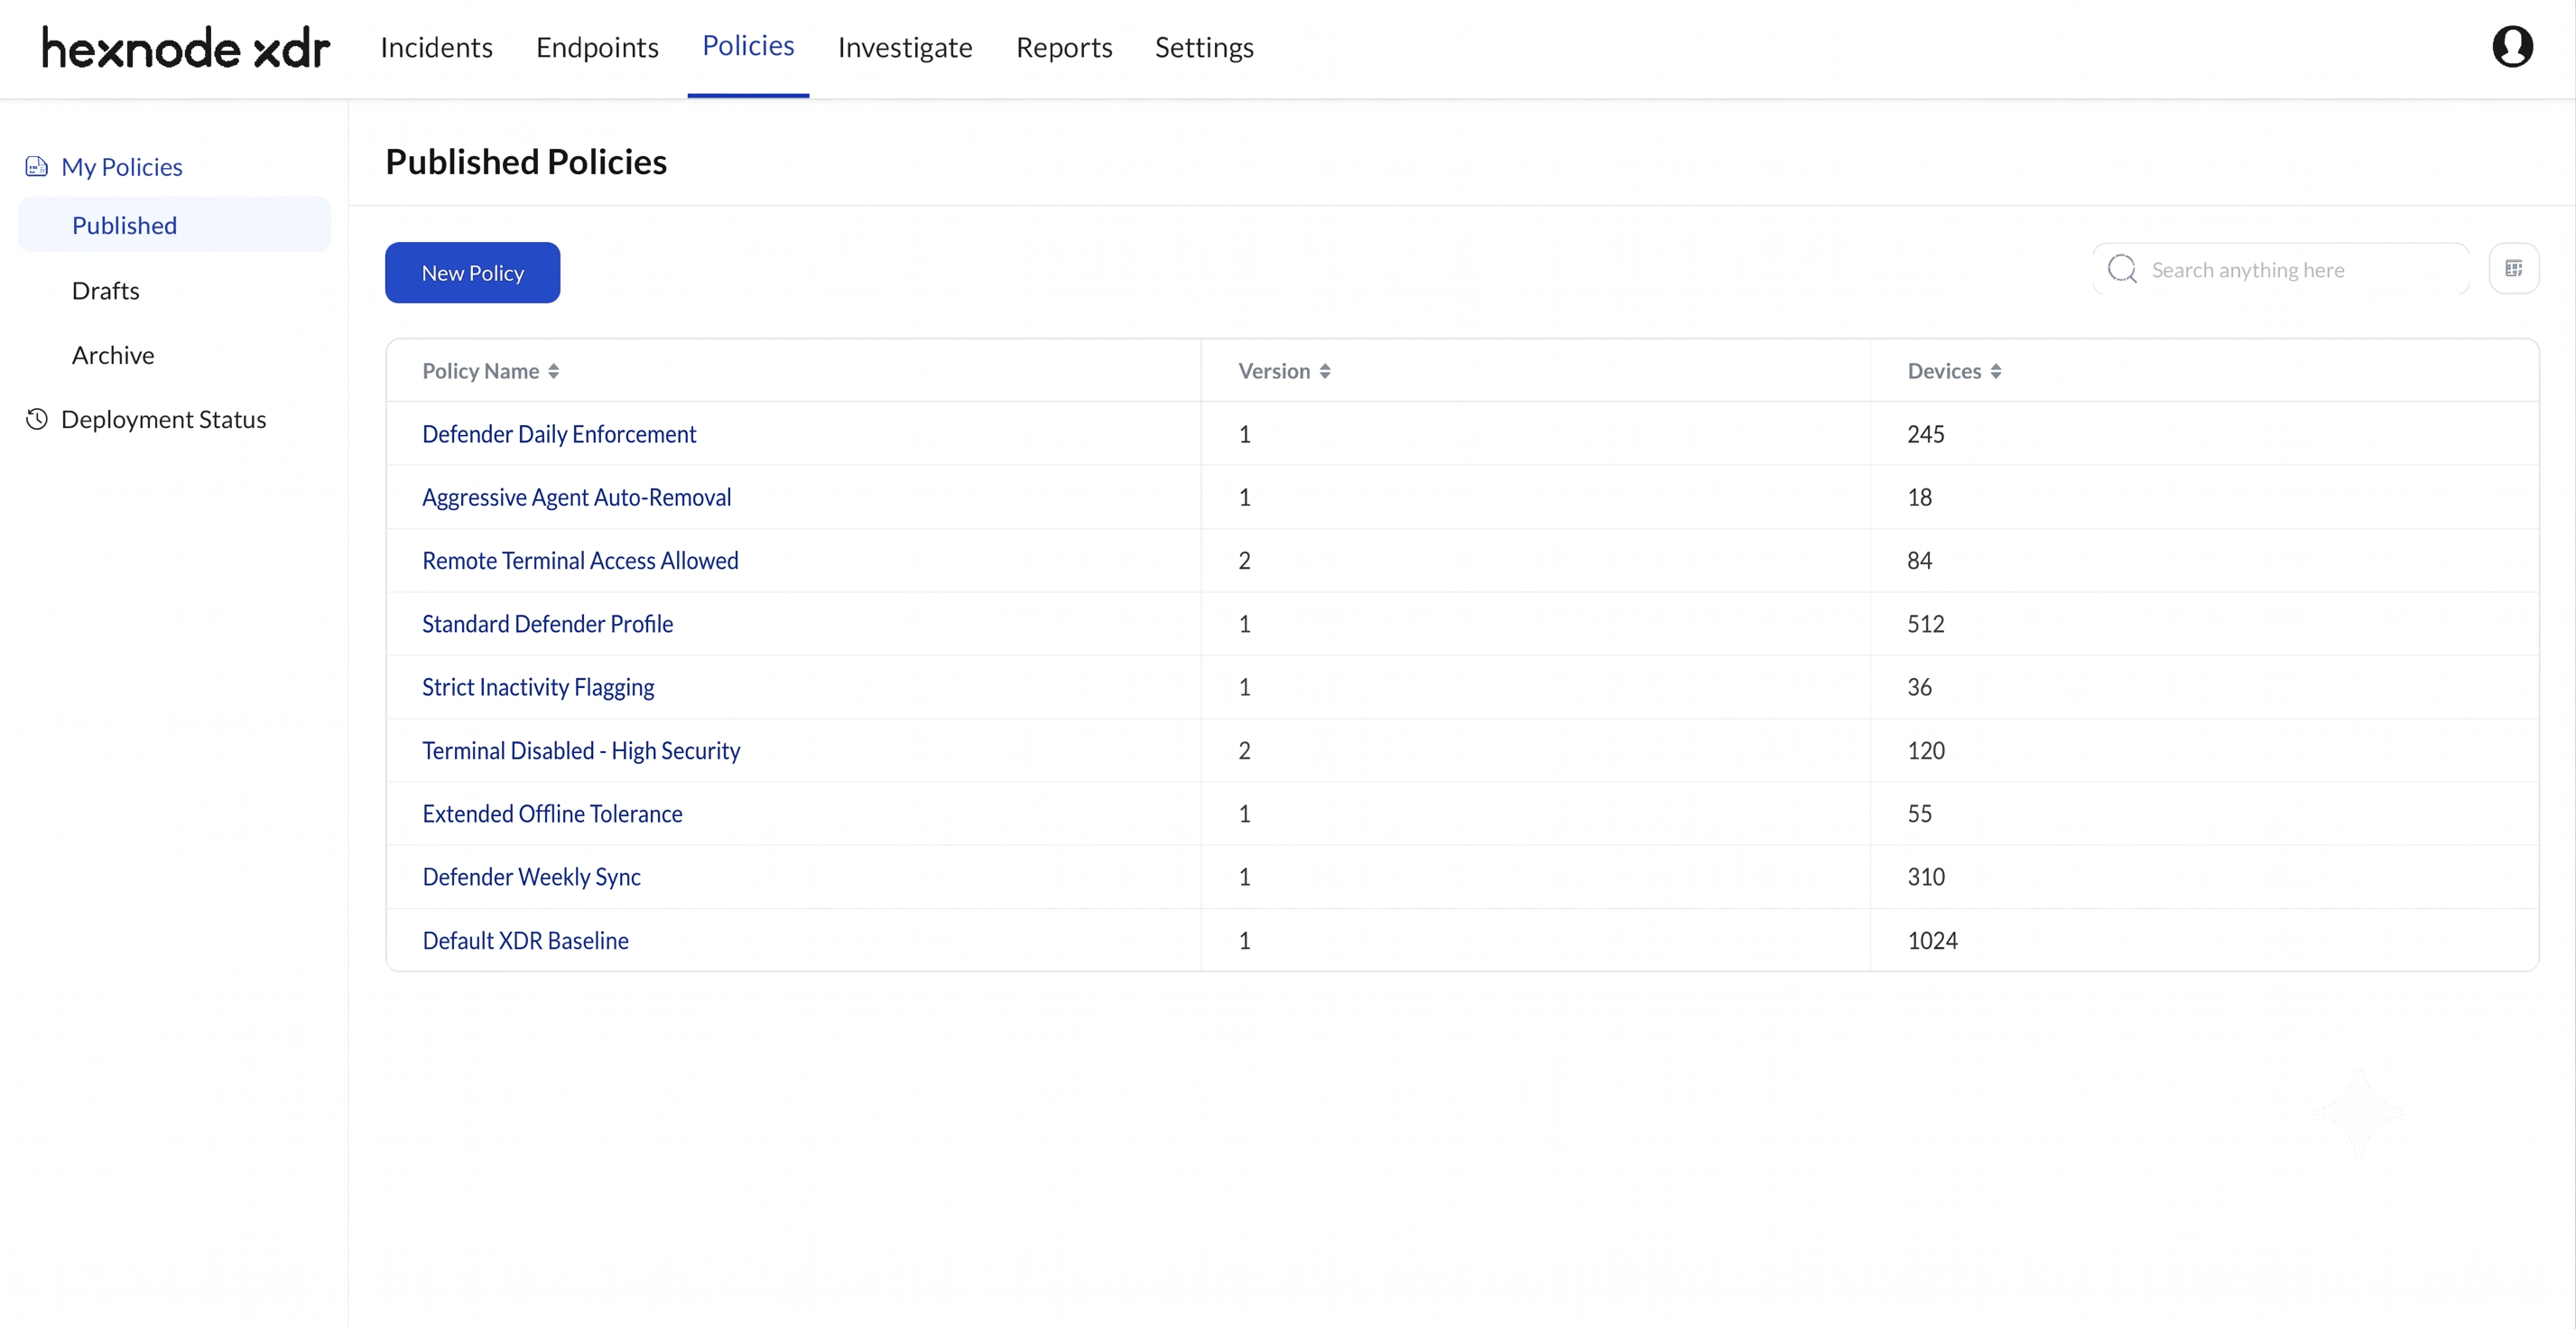Image resolution: width=2576 pixels, height=1329 pixels.
Task: Open Defender Weekly Sync policy
Action: coord(531,877)
